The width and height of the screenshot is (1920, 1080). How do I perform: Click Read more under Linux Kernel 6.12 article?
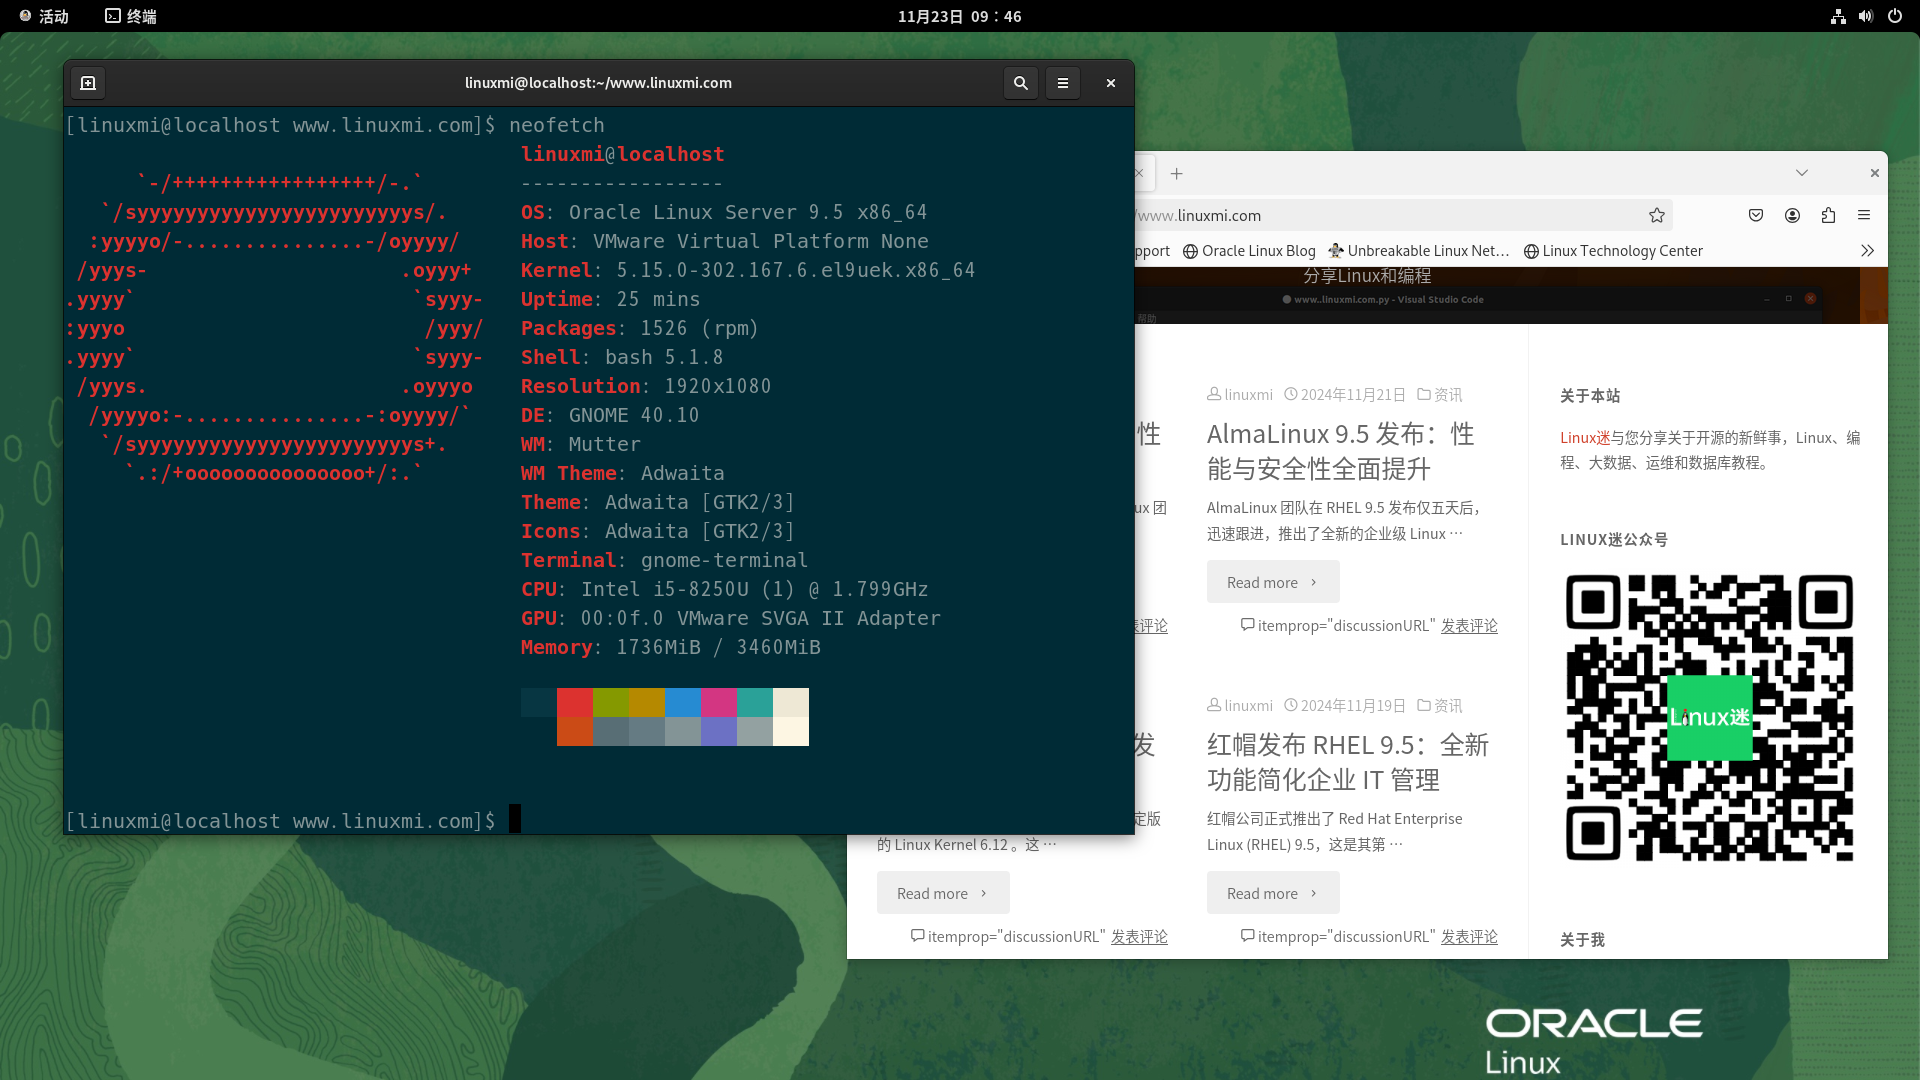(x=942, y=893)
